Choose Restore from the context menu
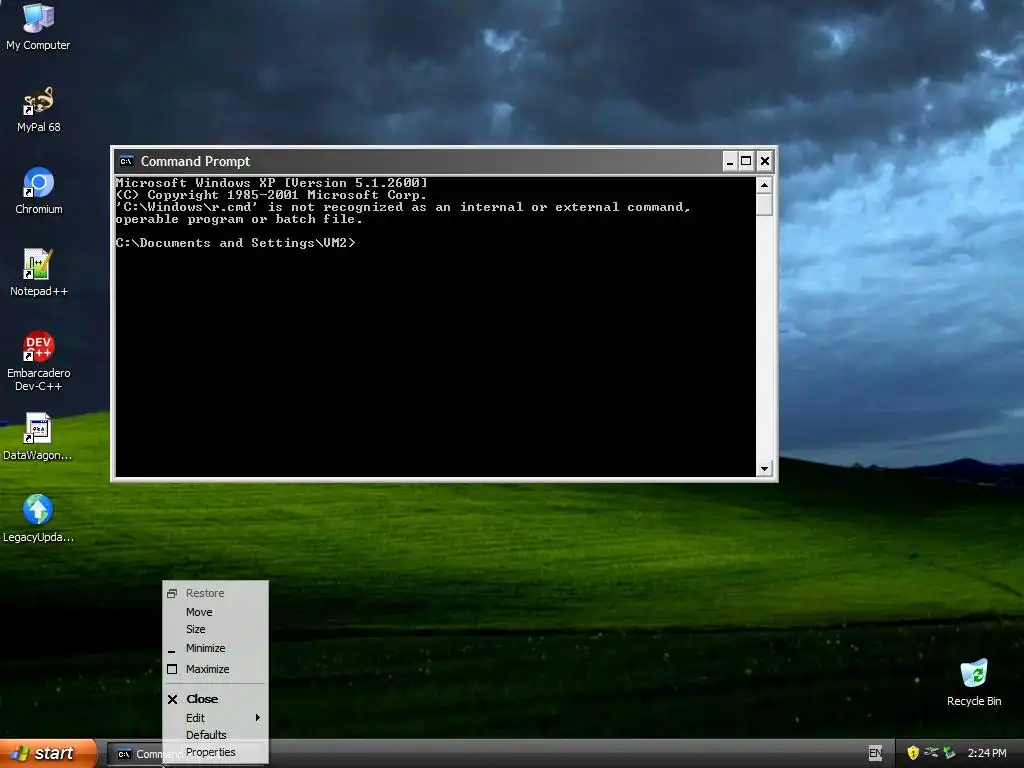The image size is (1024, 768). click(x=216, y=593)
